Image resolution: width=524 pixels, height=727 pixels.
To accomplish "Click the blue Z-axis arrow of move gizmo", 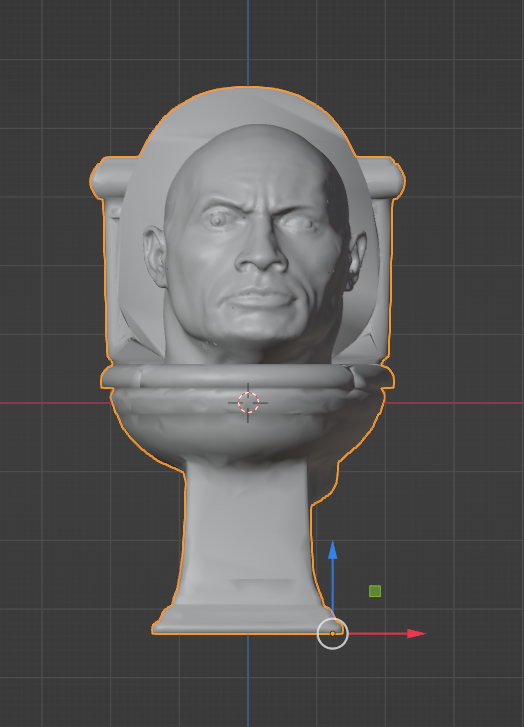I will [x=332, y=550].
